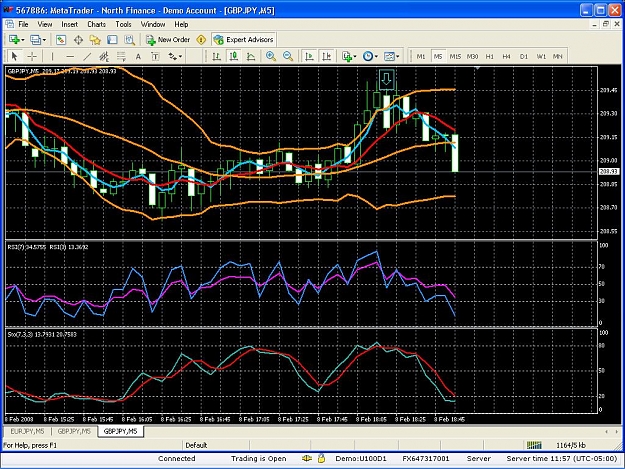The width and height of the screenshot is (625, 469).
Task: Toggle the Terminal window icon
Action: [x=112, y=39]
